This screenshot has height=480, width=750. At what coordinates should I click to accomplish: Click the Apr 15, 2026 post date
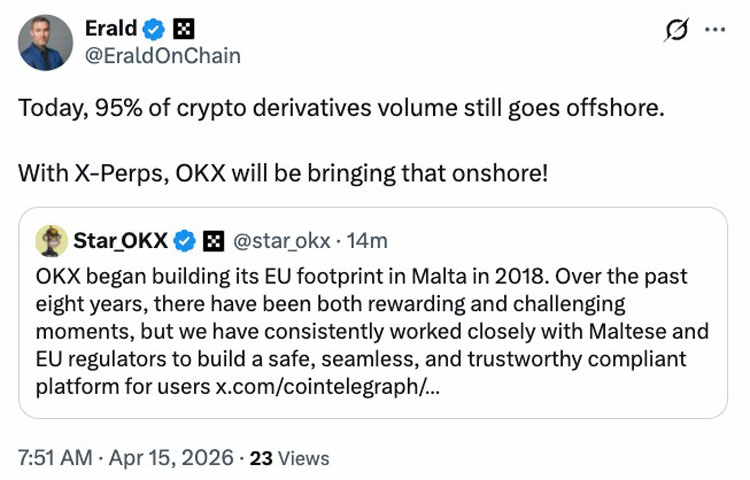tap(172, 458)
